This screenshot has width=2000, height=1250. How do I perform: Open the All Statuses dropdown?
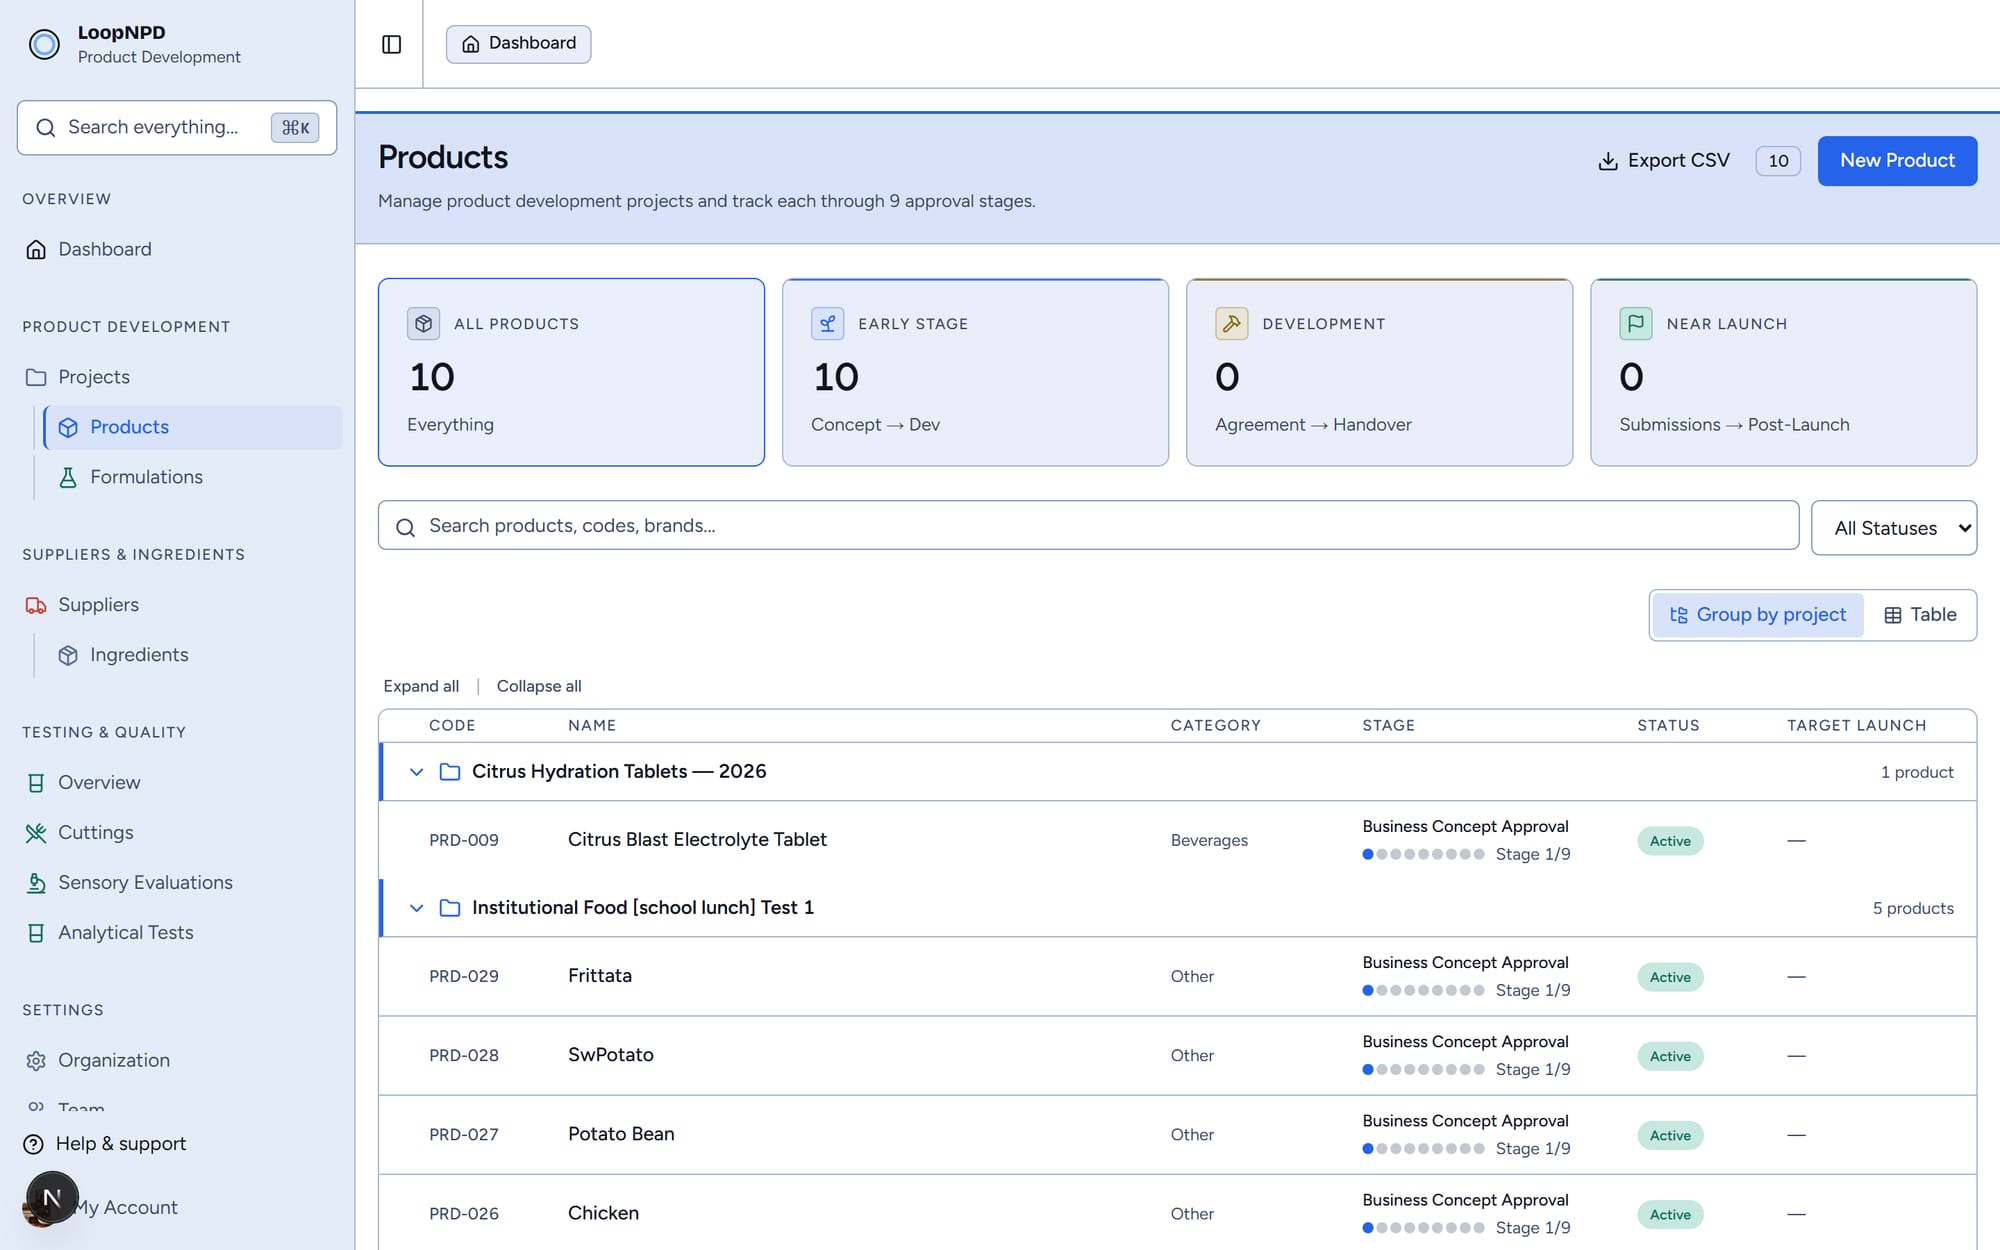tap(1894, 528)
